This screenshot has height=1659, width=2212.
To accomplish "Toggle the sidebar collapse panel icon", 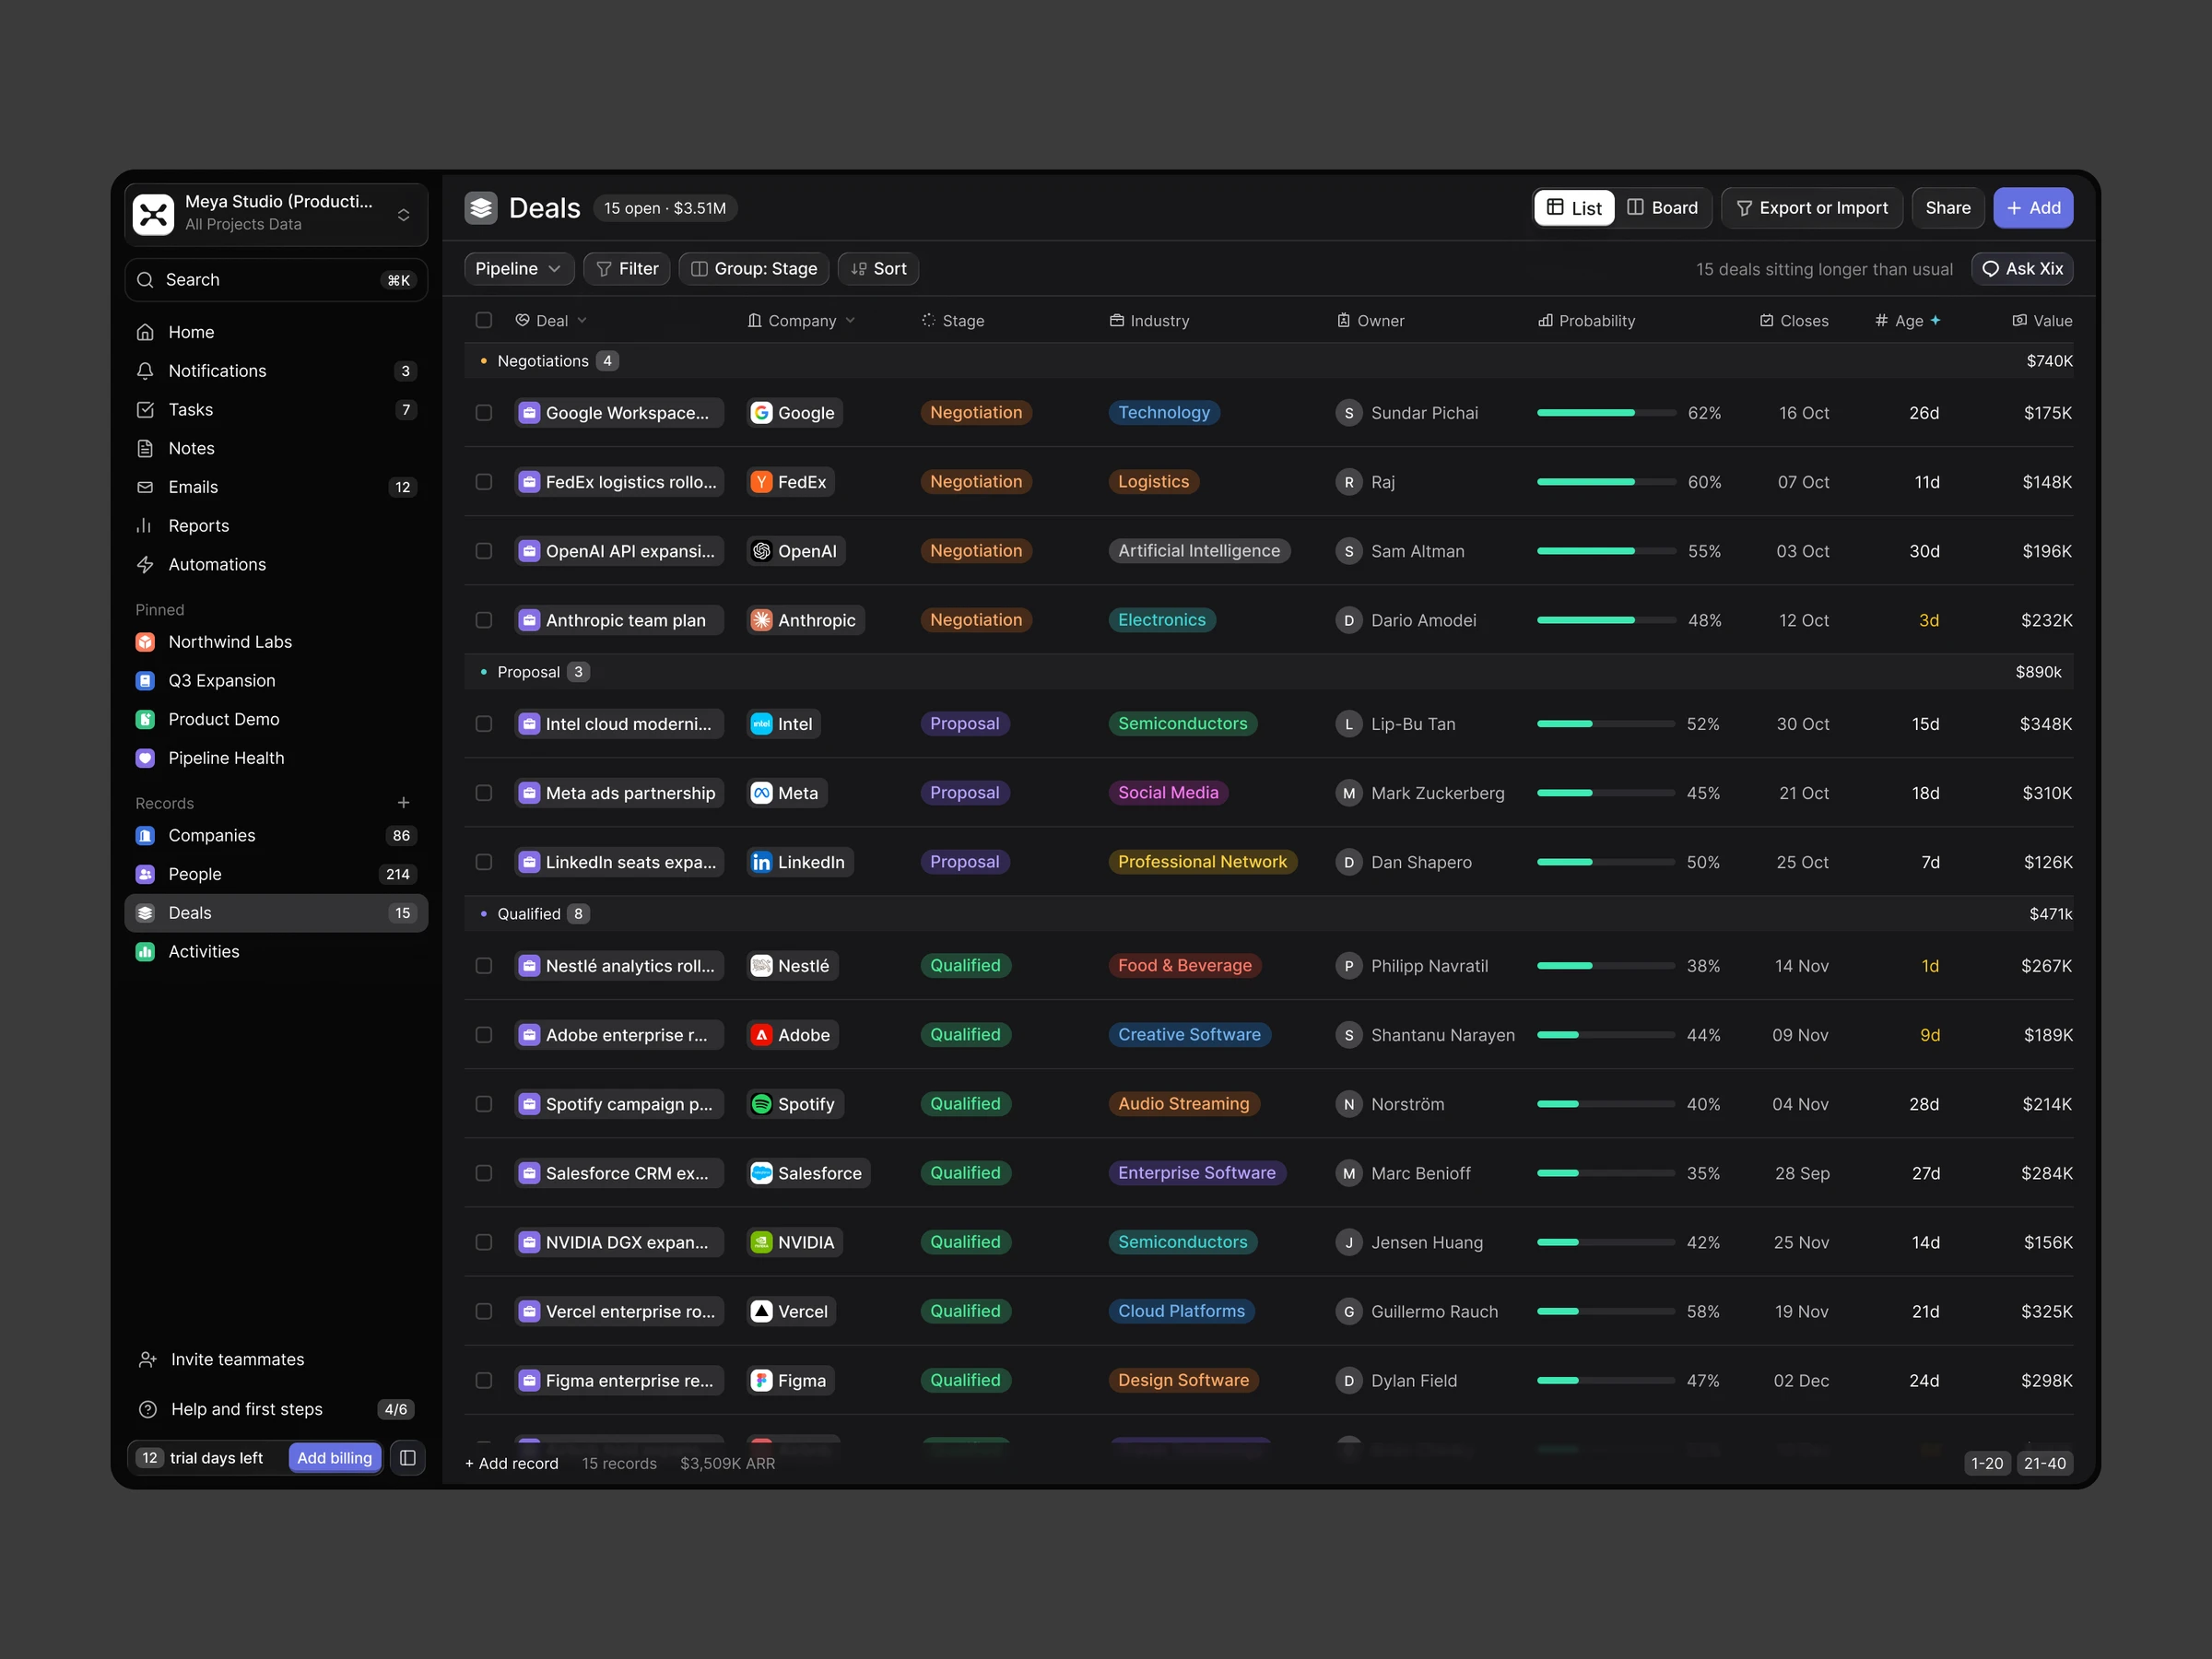I will point(407,1458).
